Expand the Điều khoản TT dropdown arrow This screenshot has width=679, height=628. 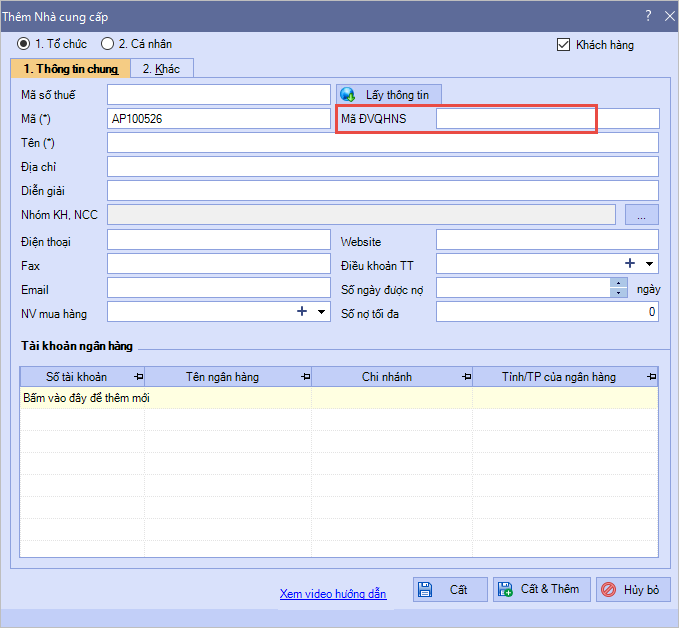point(650,265)
